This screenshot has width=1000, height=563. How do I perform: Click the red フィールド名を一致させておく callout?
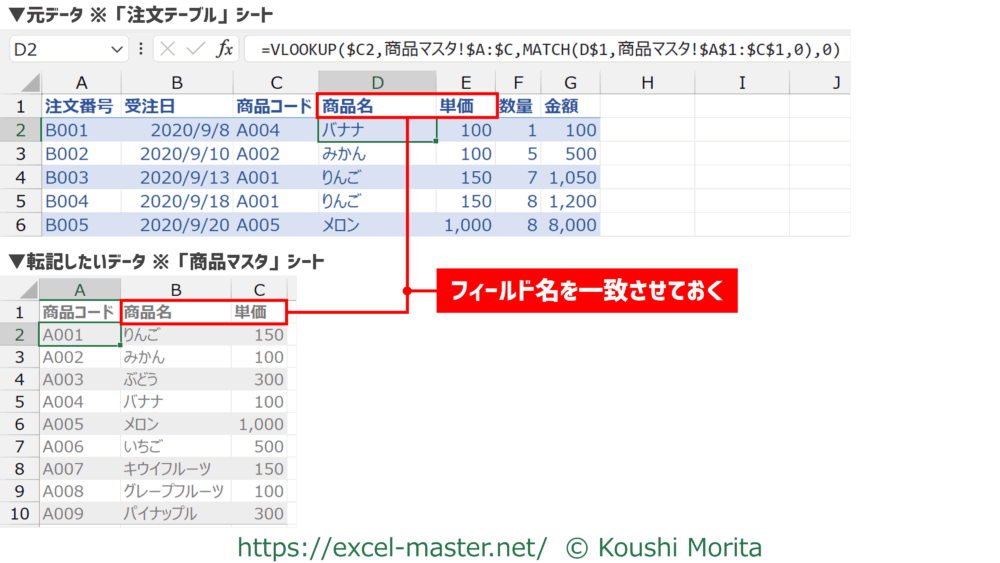pyautogui.click(x=587, y=291)
